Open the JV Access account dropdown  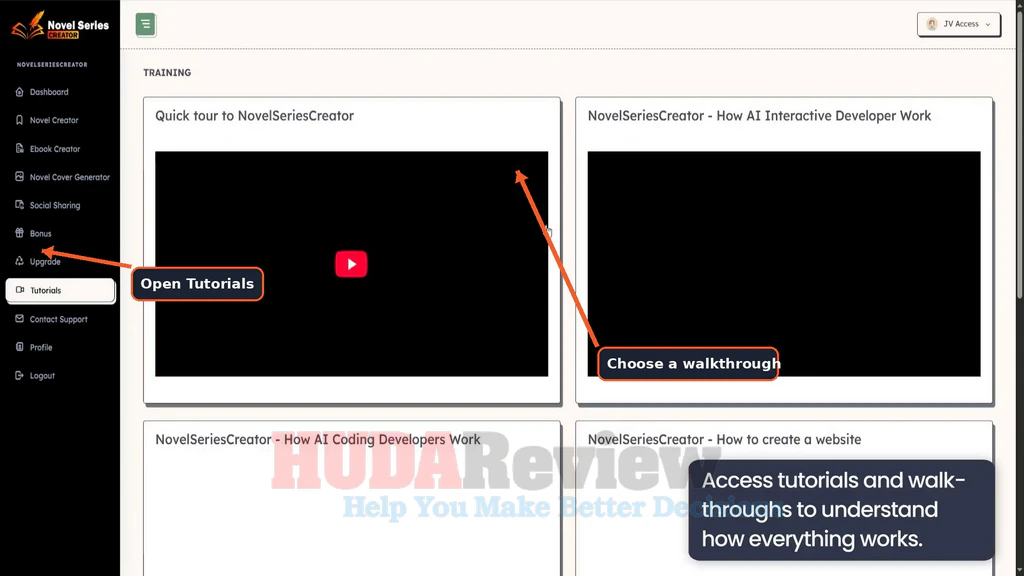[x=958, y=24]
